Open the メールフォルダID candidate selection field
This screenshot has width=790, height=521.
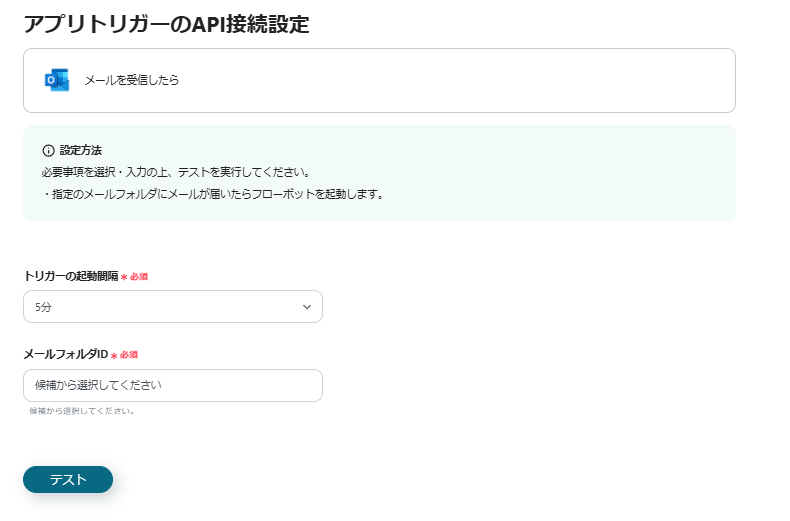172,386
